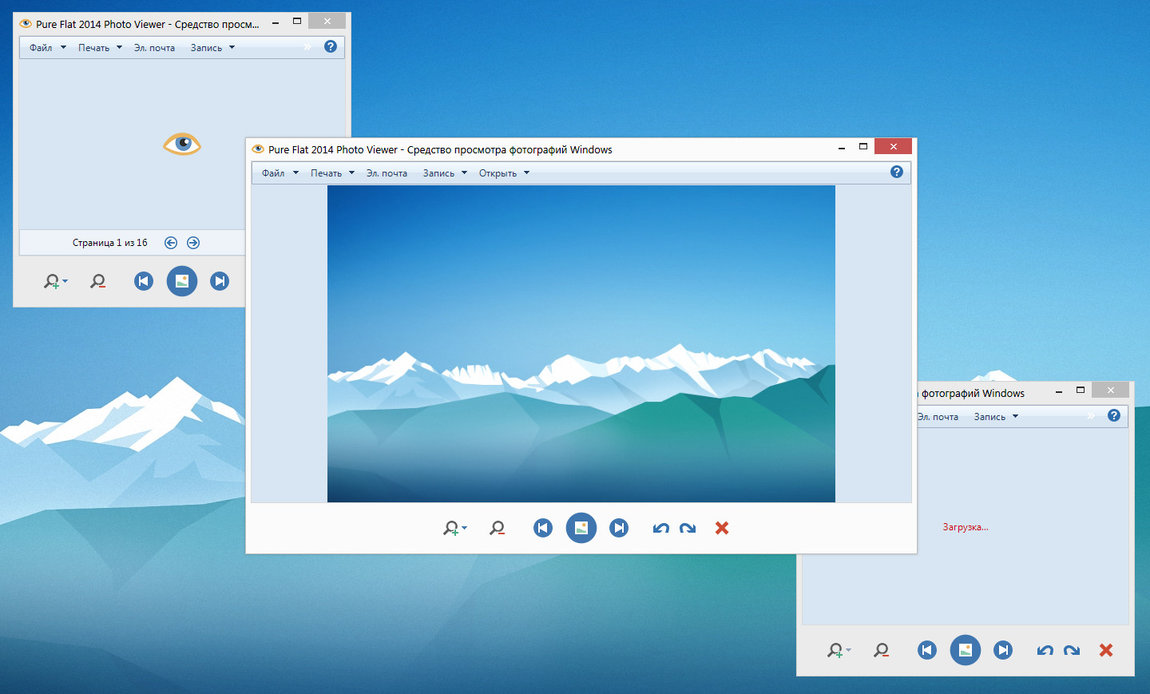Click Эл. почта in center window
This screenshot has width=1150, height=694.
(387, 173)
